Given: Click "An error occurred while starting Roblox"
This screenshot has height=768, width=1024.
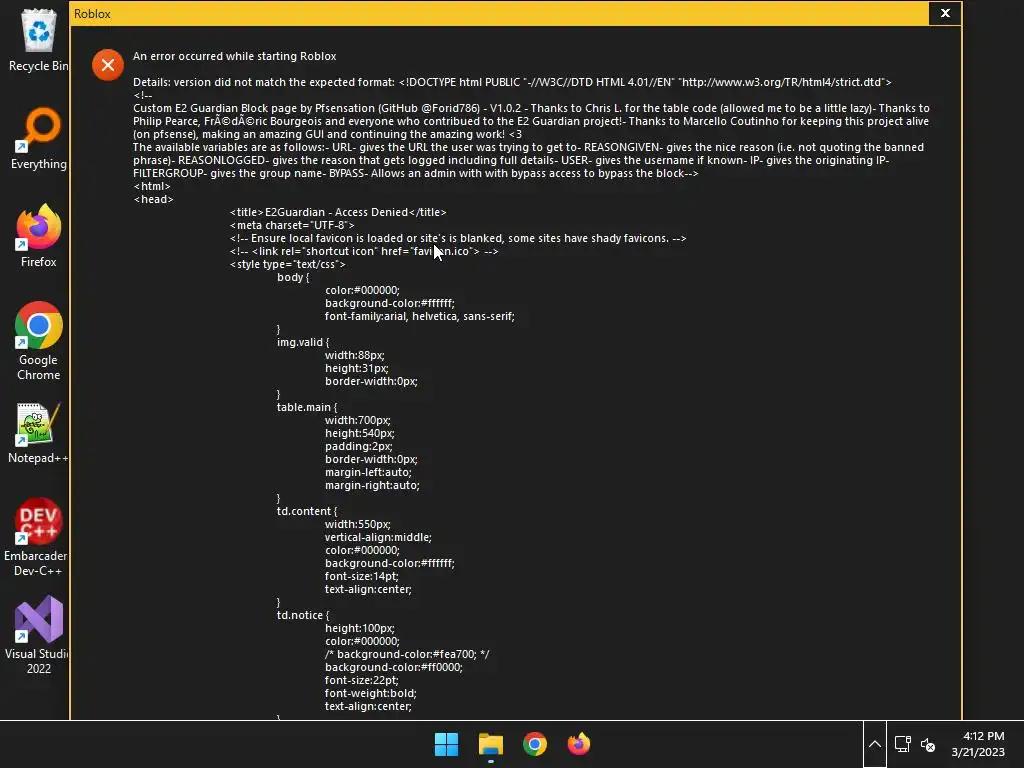Looking at the screenshot, I should [x=234, y=56].
